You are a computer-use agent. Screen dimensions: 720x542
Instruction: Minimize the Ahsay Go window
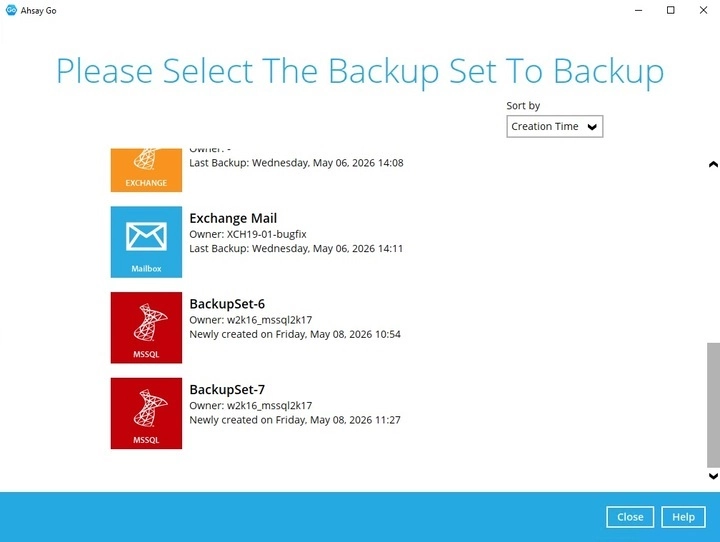pos(638,10)
